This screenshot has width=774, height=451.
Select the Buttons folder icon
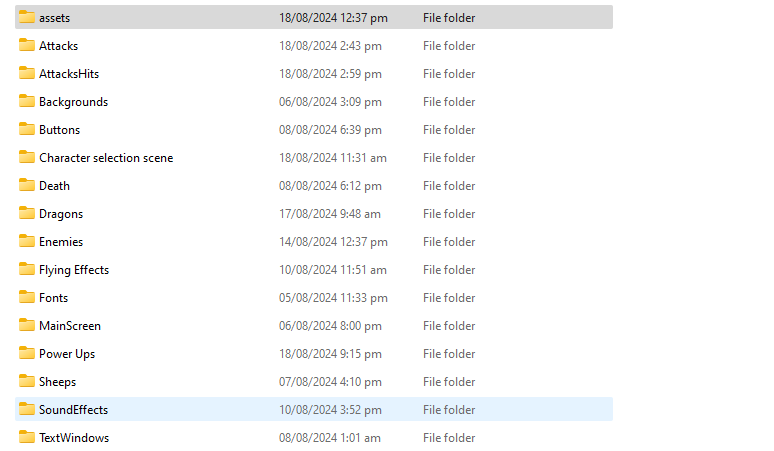[x=27, y=129]
